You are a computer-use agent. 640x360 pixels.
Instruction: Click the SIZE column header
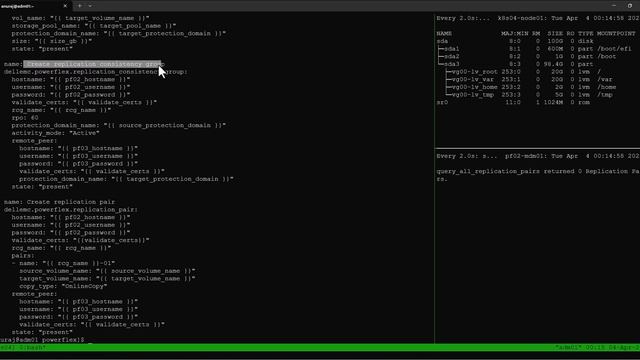tap(555, 33)
